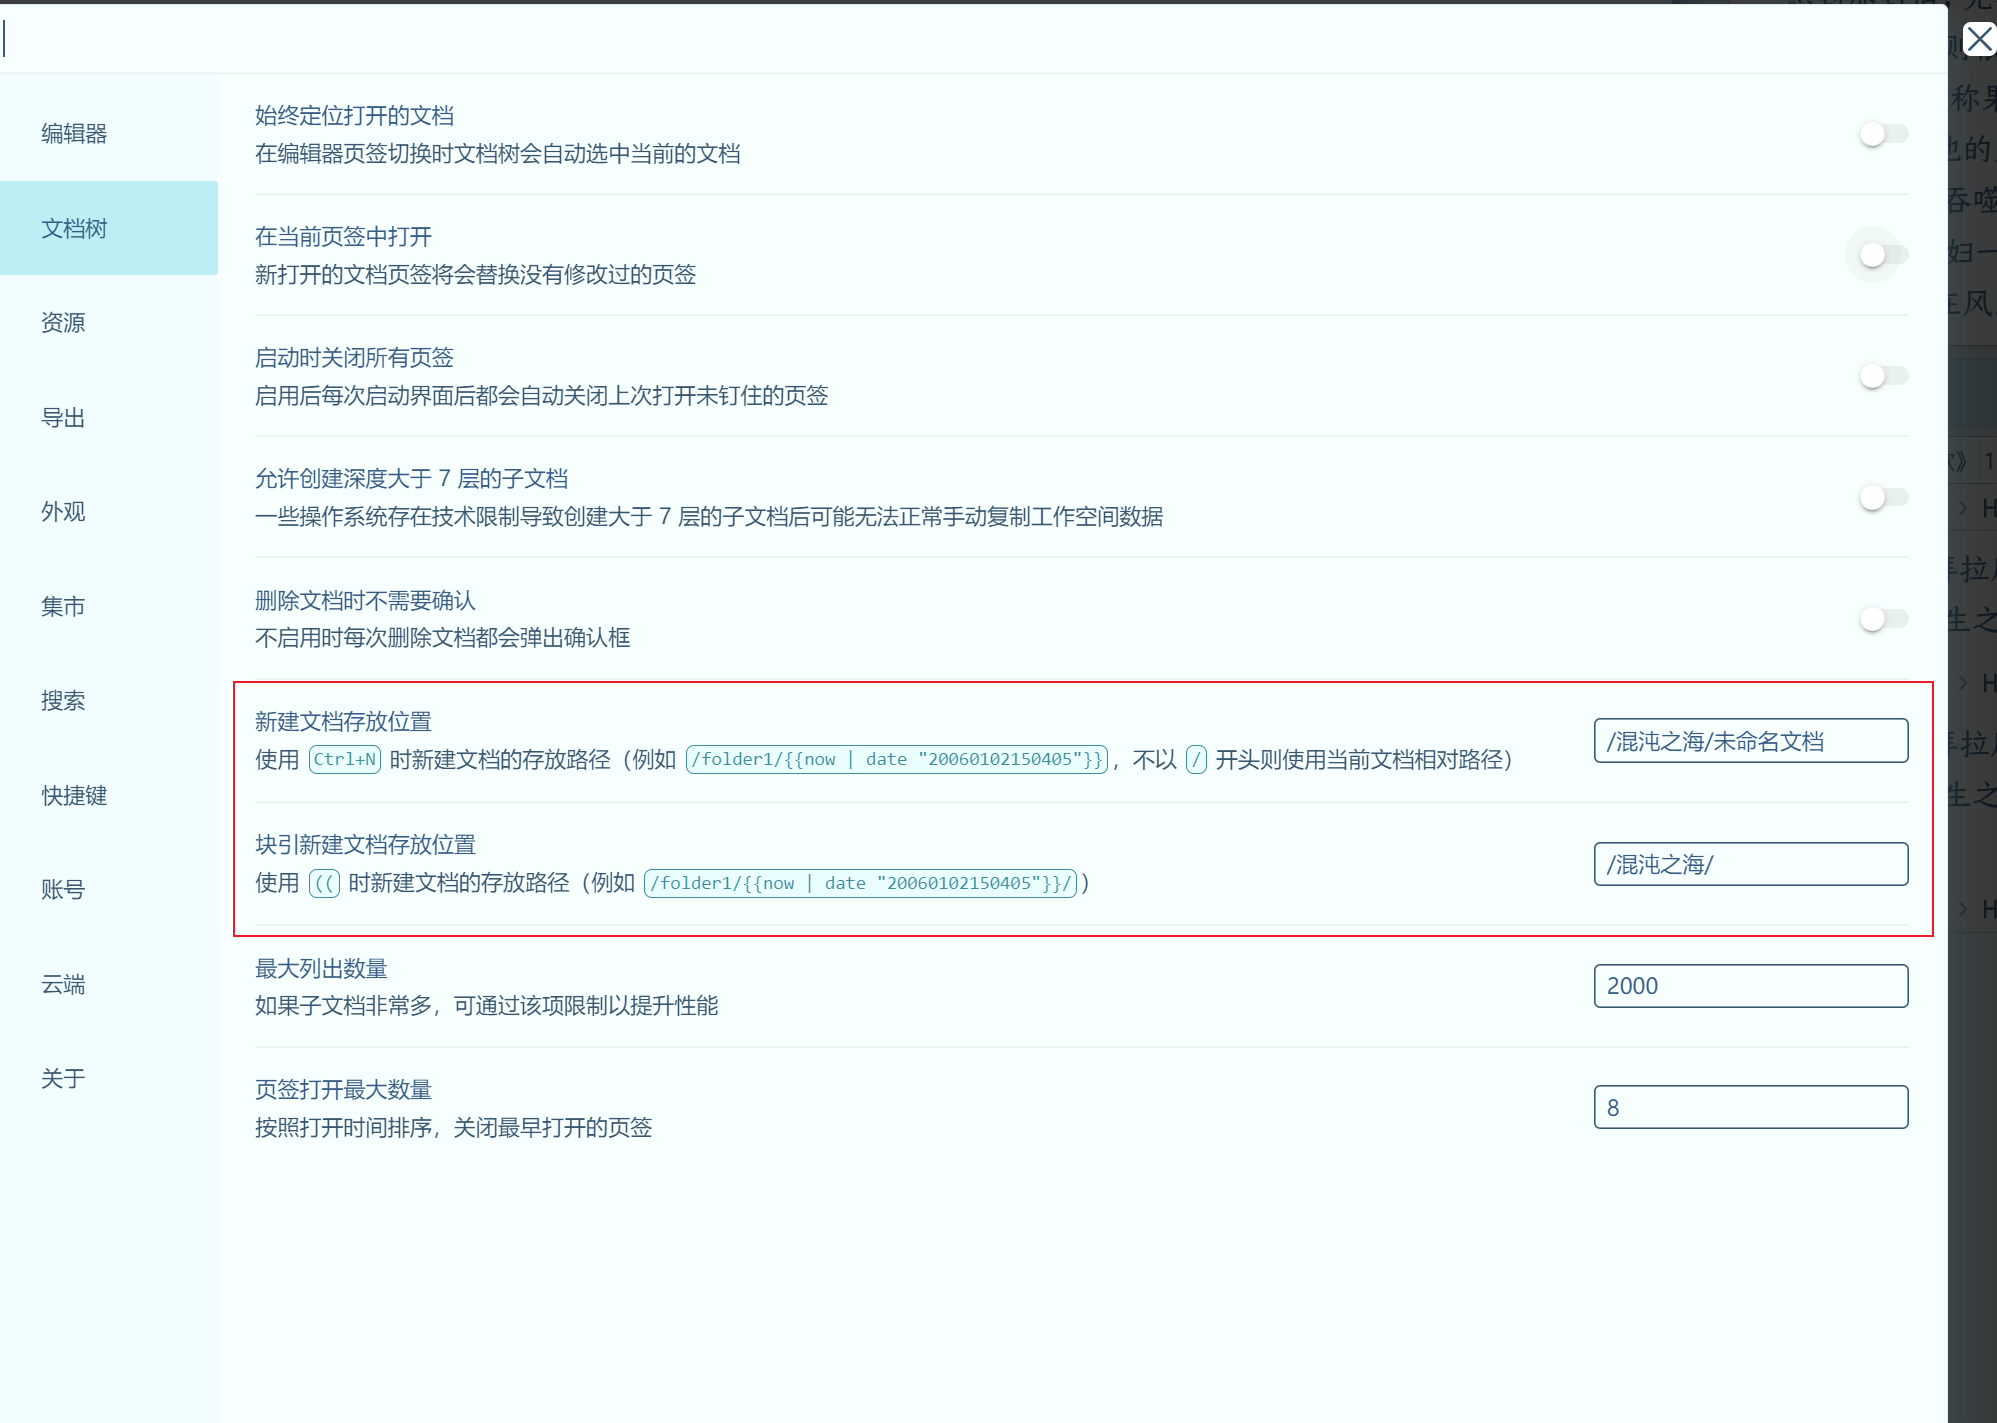Select the 文档树 settings tab
Screen dimensions: 1997x1423
(74, 228)
